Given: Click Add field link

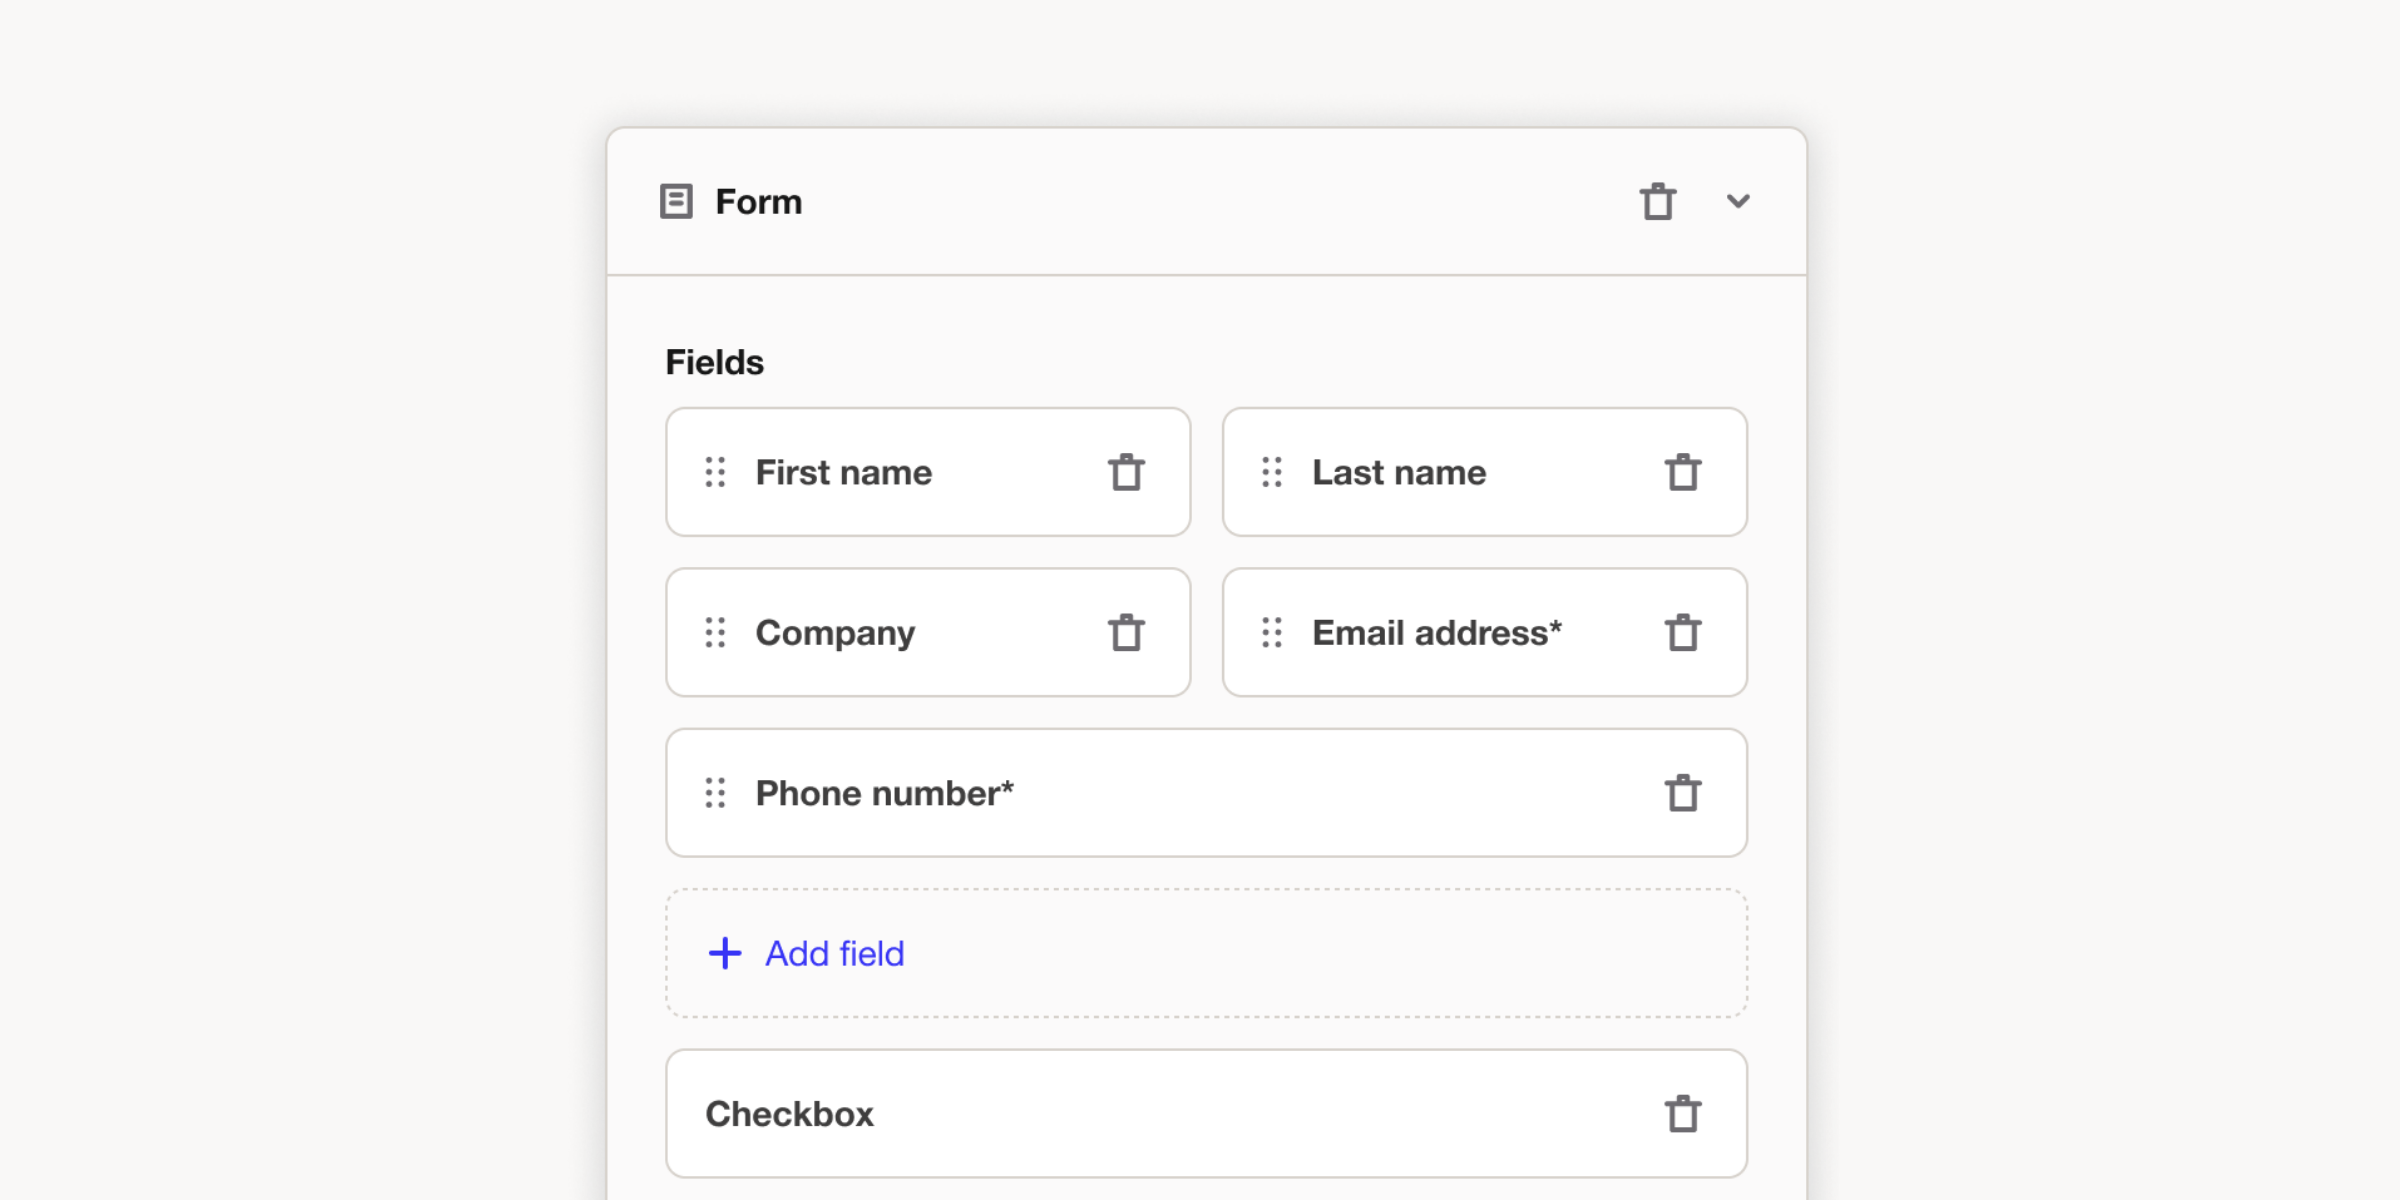Looking at the screenshot, I should (834, 953).
